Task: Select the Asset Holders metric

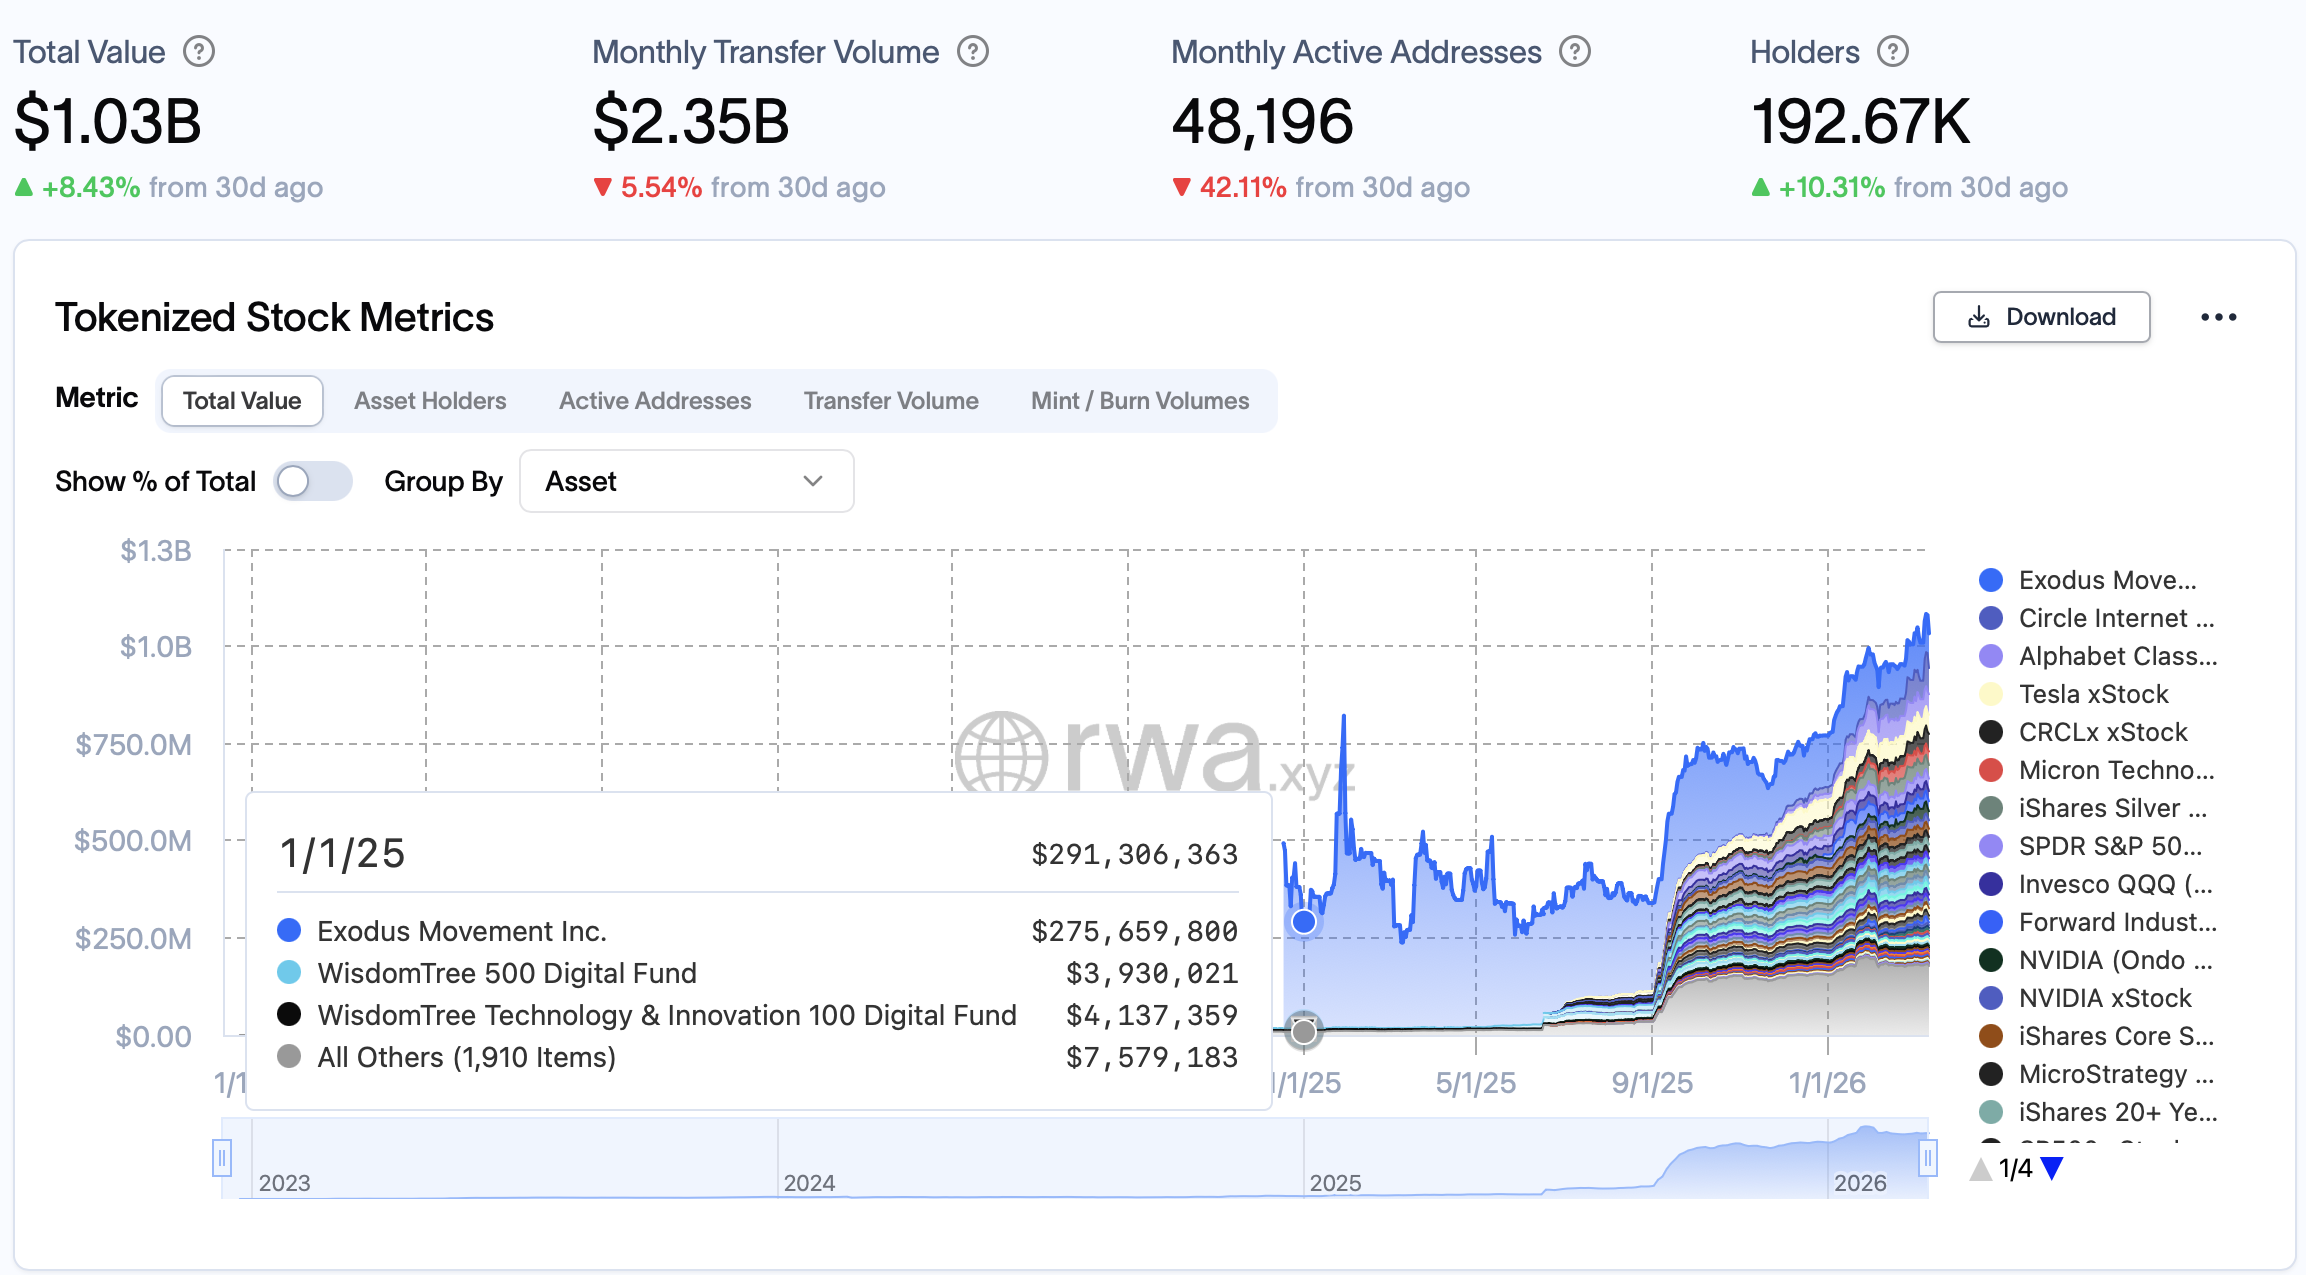Action: (429, 400)
